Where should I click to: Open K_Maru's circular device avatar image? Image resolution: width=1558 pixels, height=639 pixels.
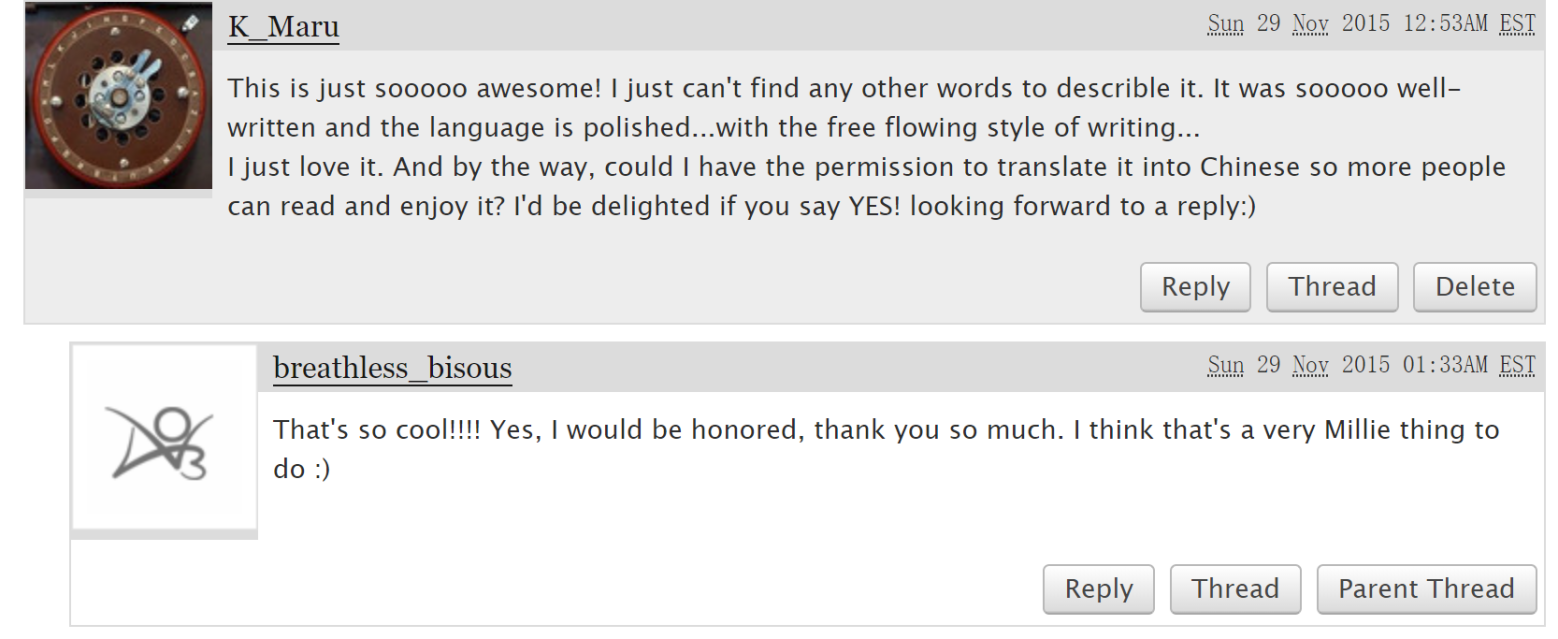(x=119, y=95)
